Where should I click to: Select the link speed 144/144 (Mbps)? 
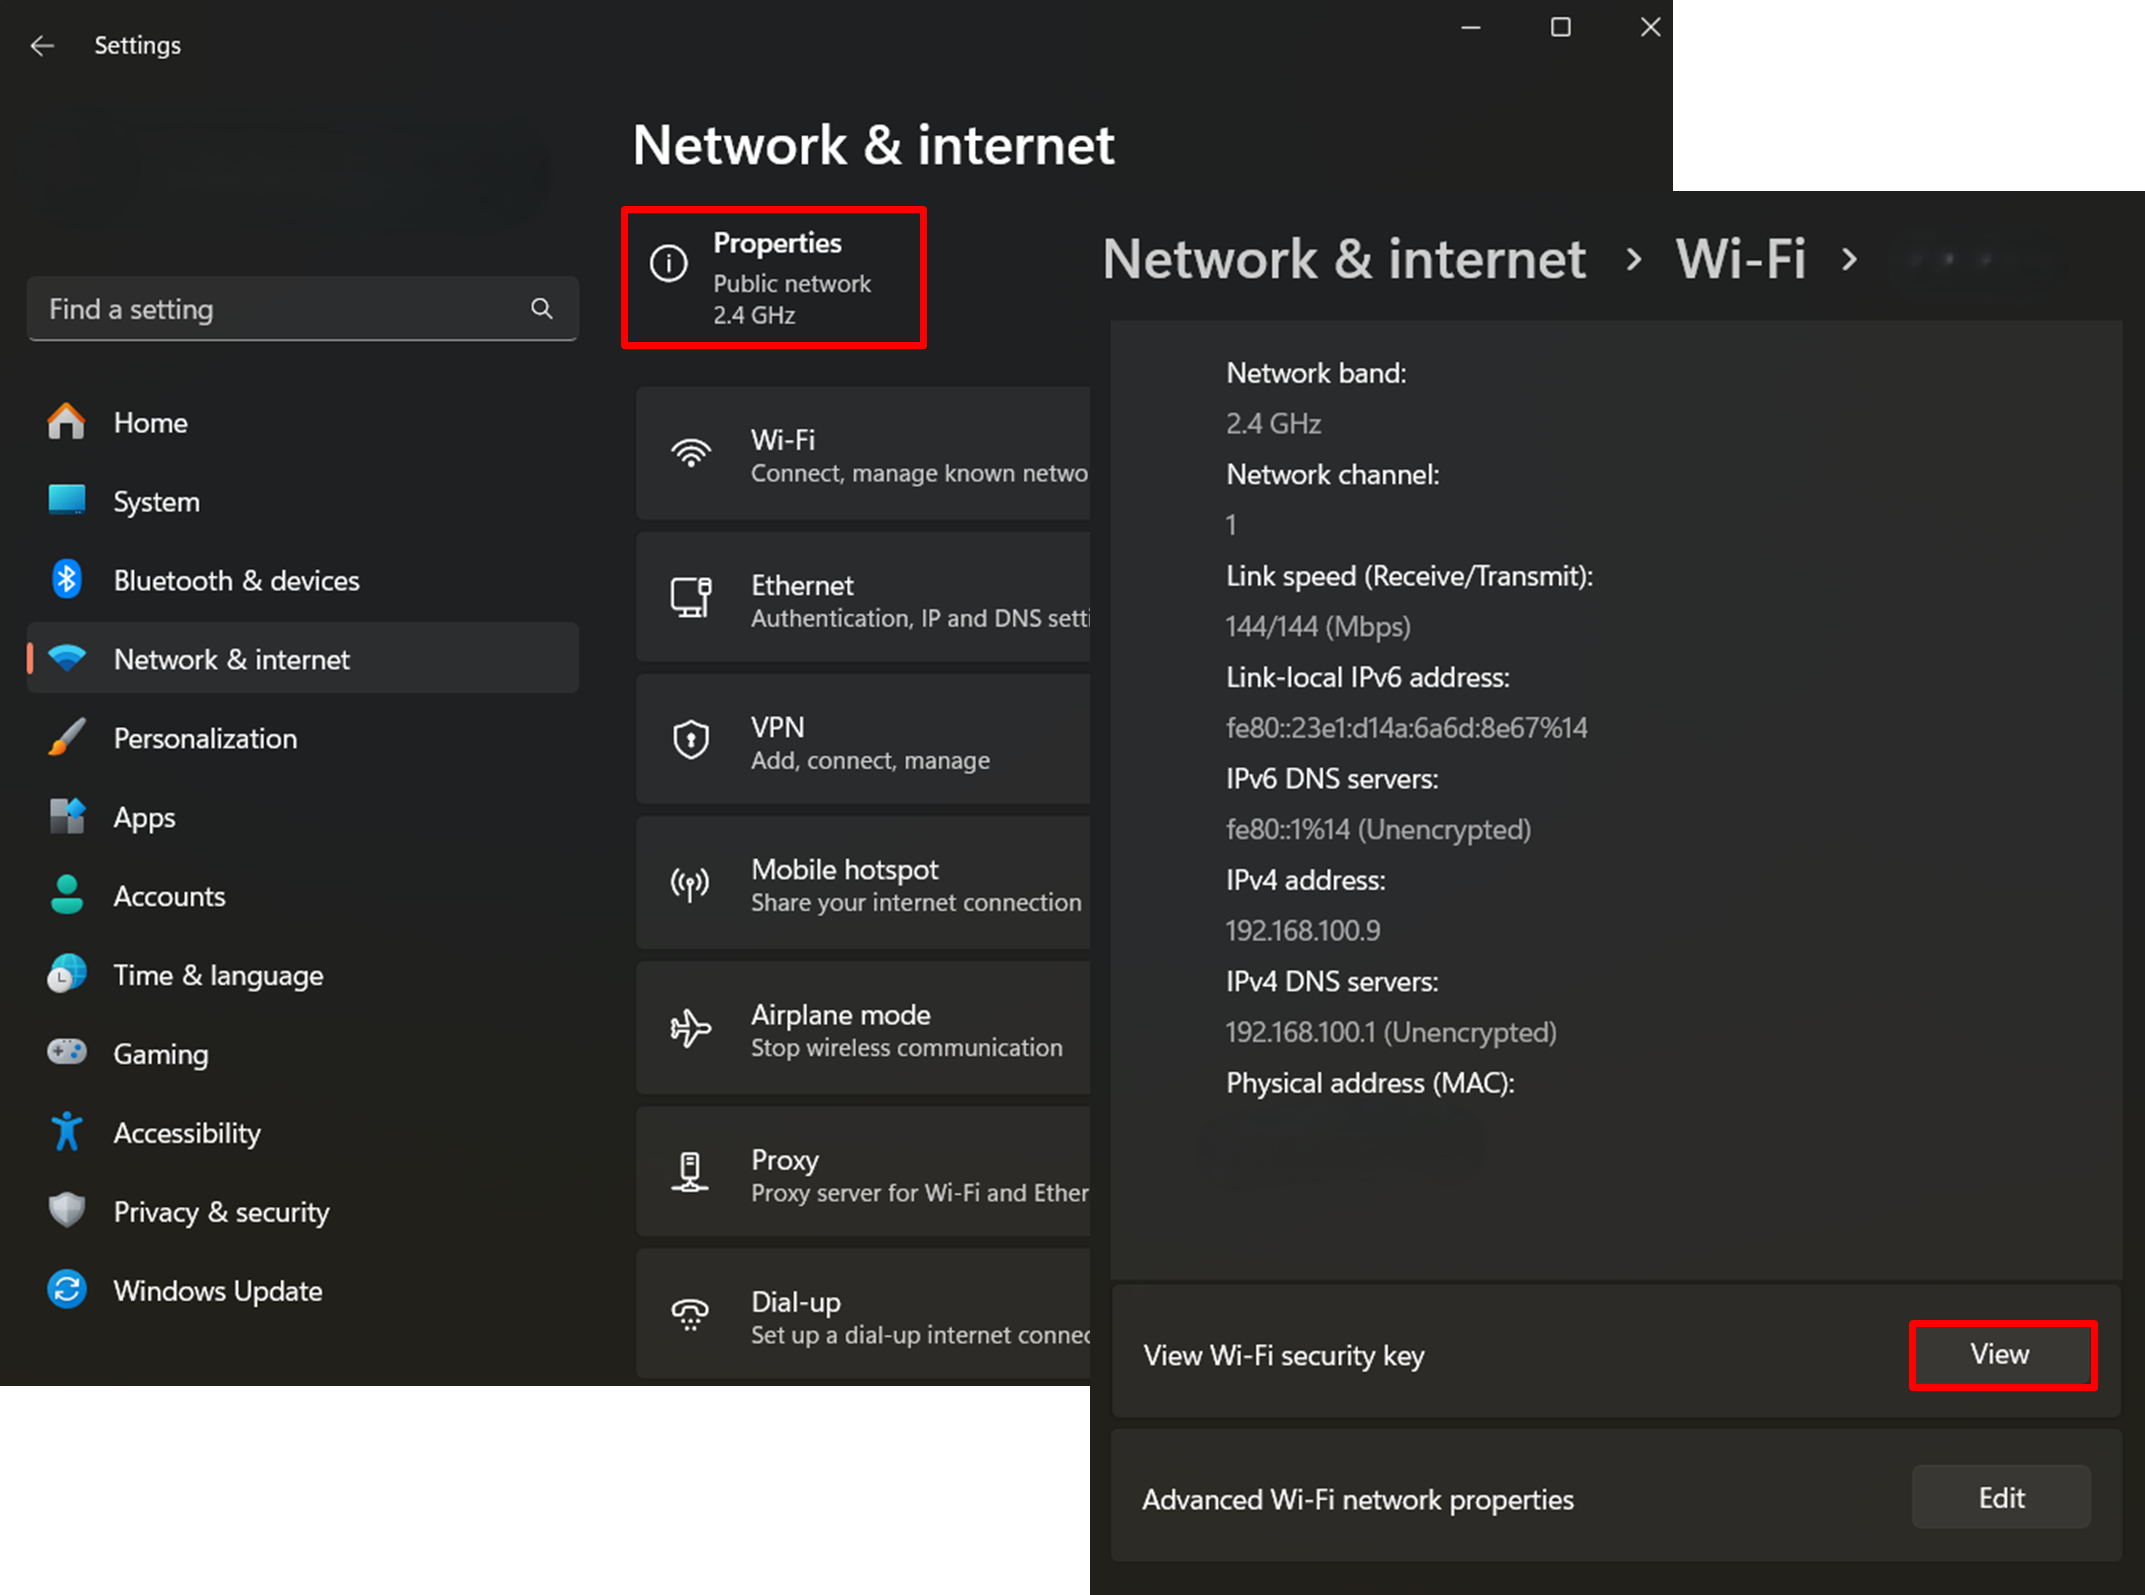point(1318,627)
